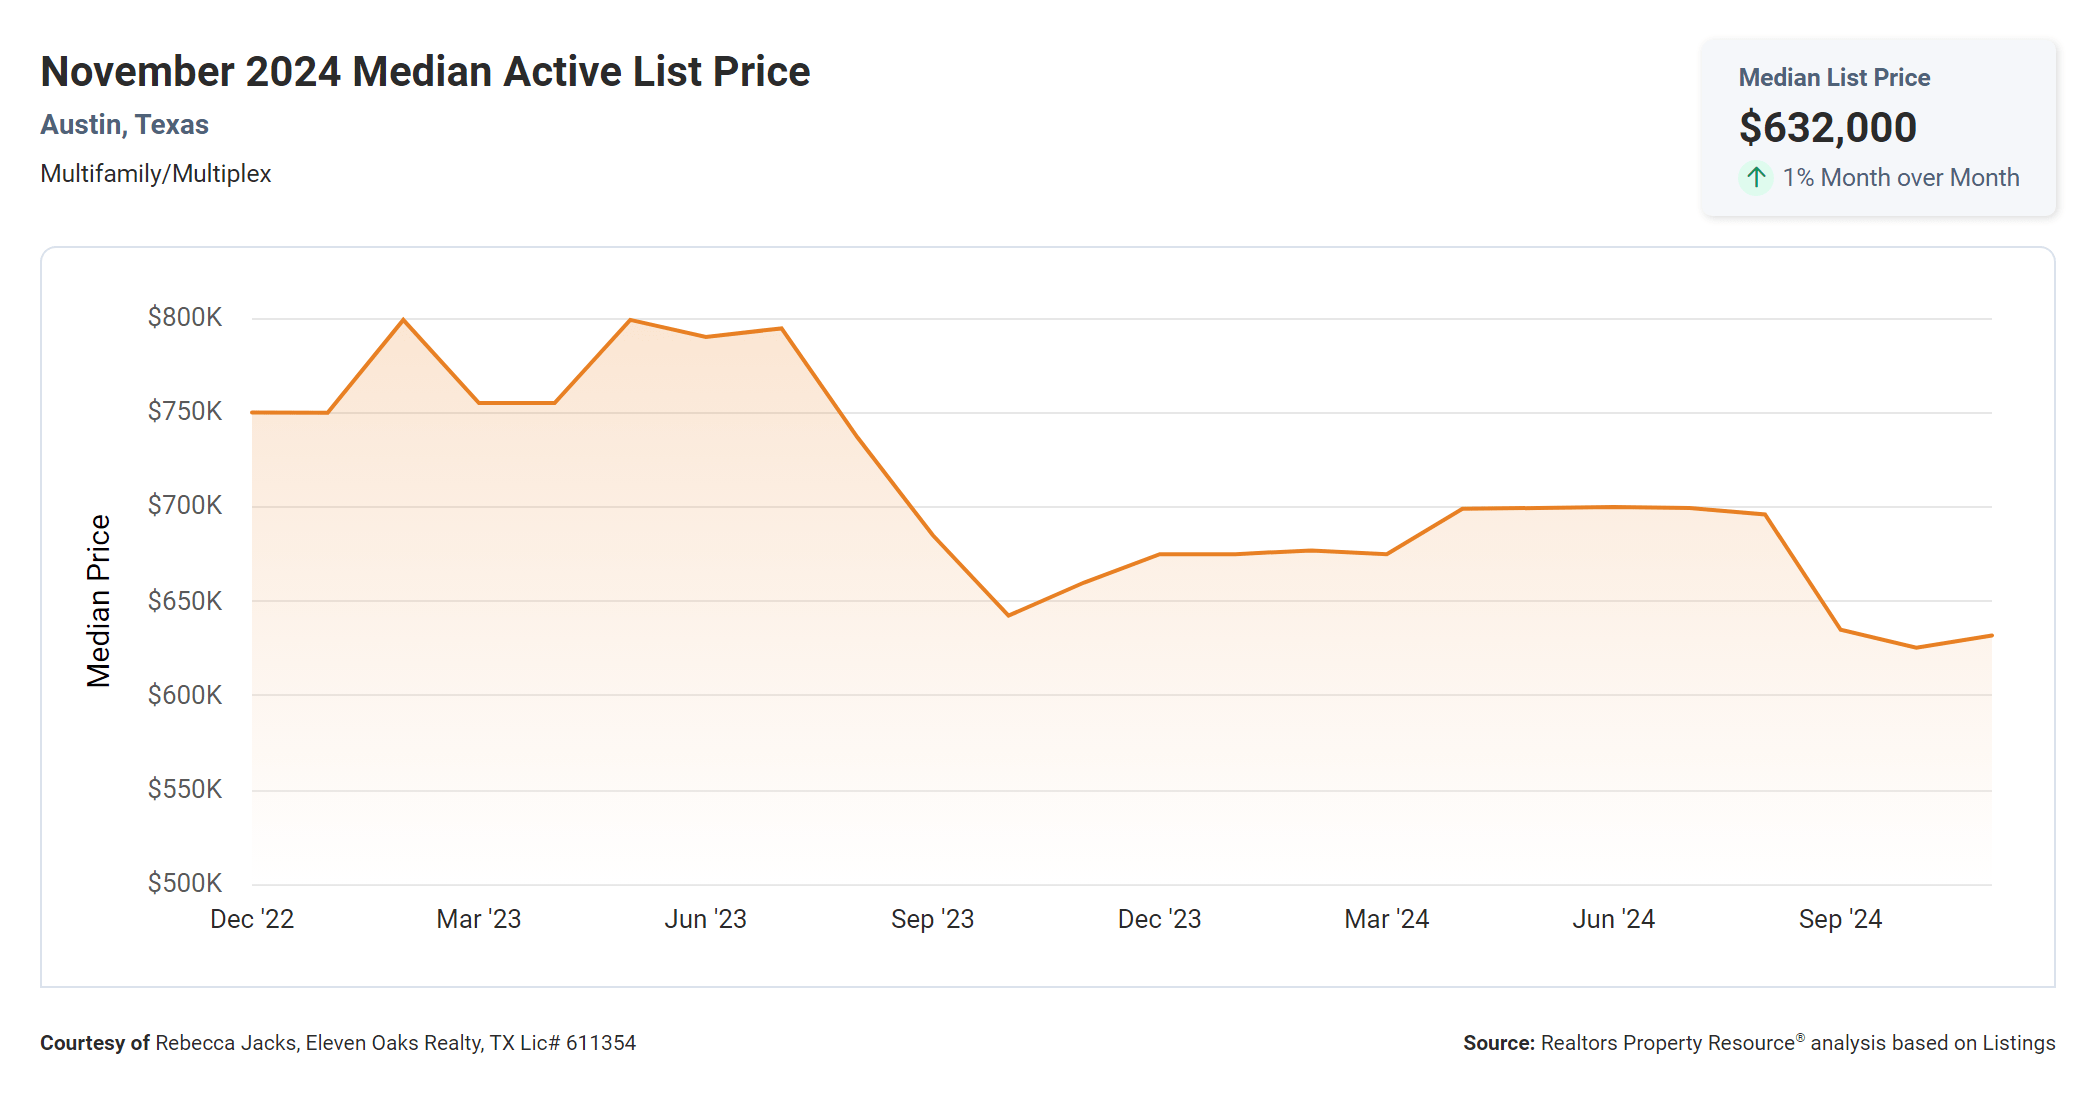Click the Sep '23 x-axis label
This screenshot has width=2096, height=1100.
(932, 919)
